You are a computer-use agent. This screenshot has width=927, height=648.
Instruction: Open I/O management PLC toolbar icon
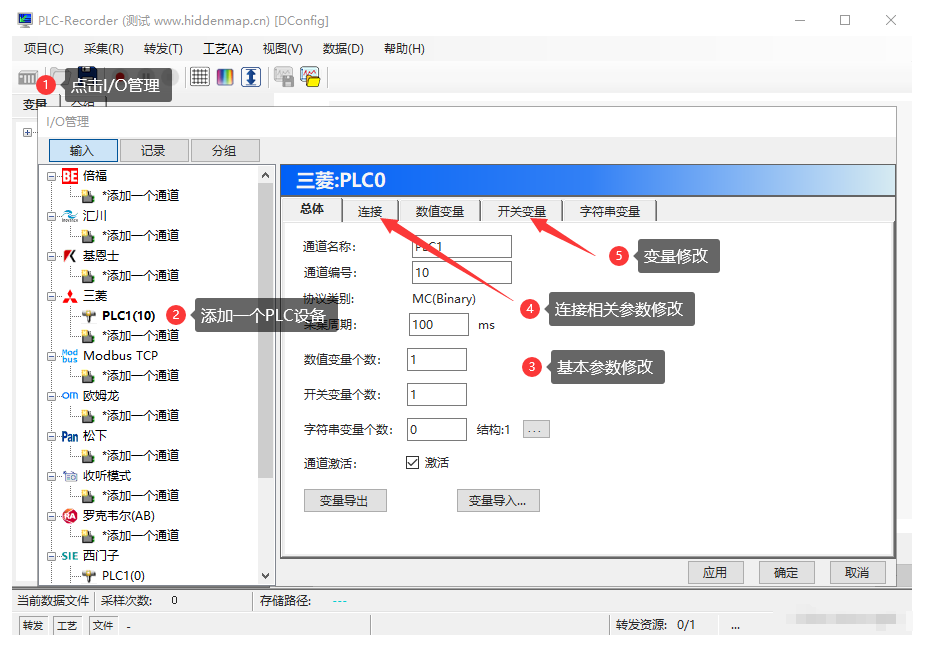tap(27, 77)
